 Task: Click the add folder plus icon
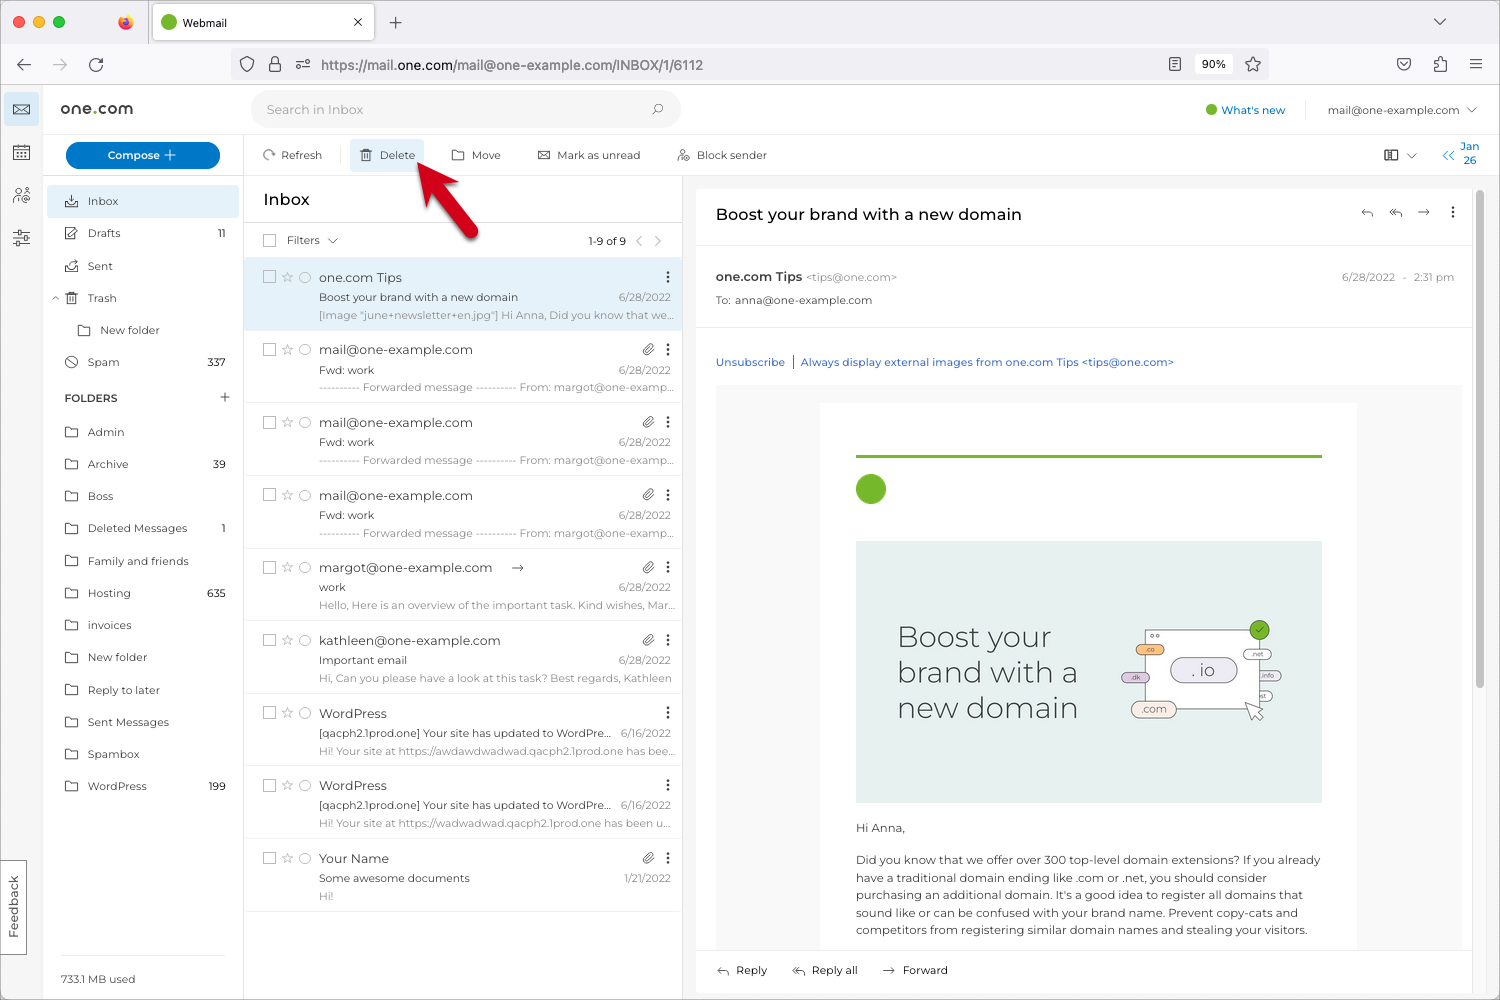click(x=225, y=397)
